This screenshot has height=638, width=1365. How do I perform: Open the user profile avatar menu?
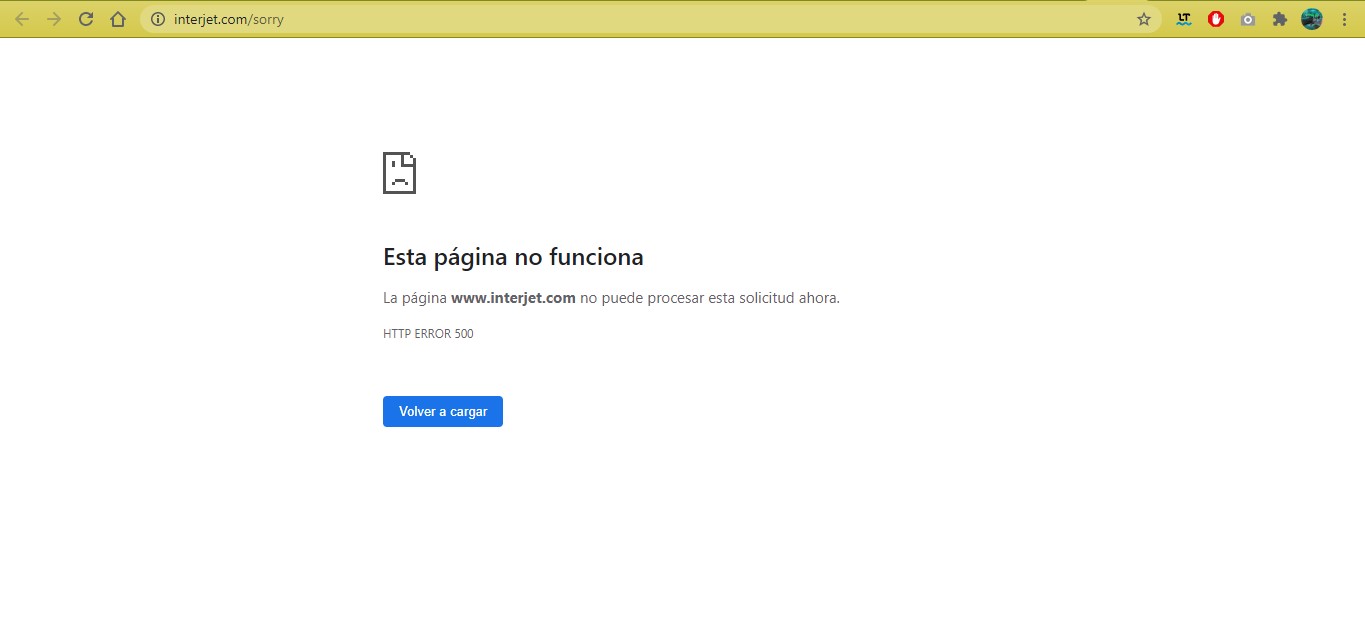[1311, 19]
